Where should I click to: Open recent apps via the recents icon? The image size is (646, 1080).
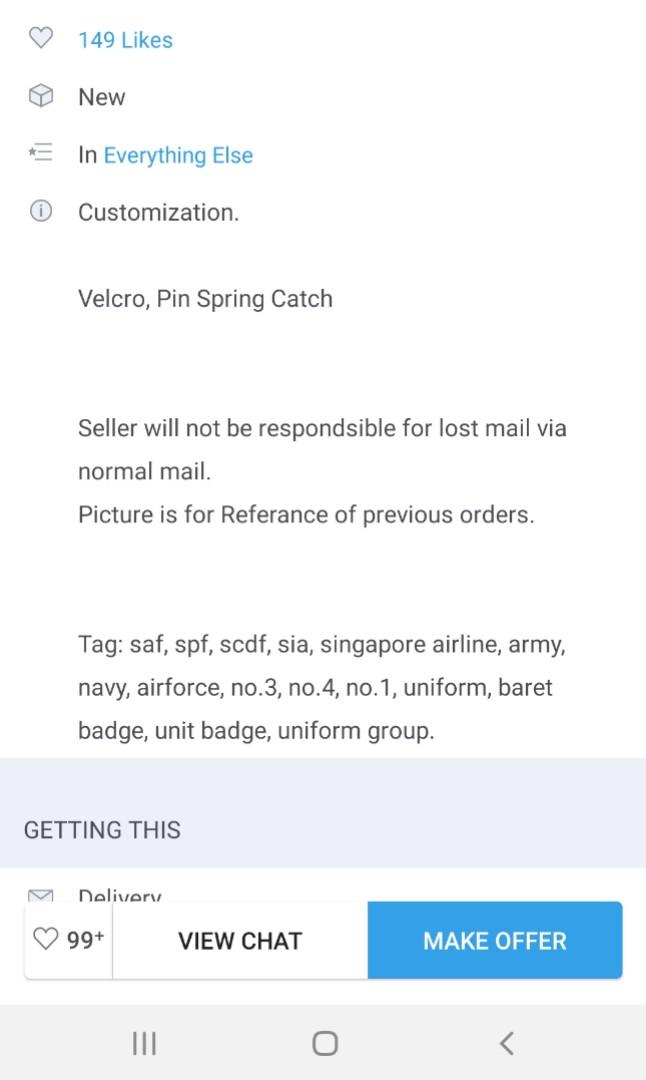[x=144, y=1042]
